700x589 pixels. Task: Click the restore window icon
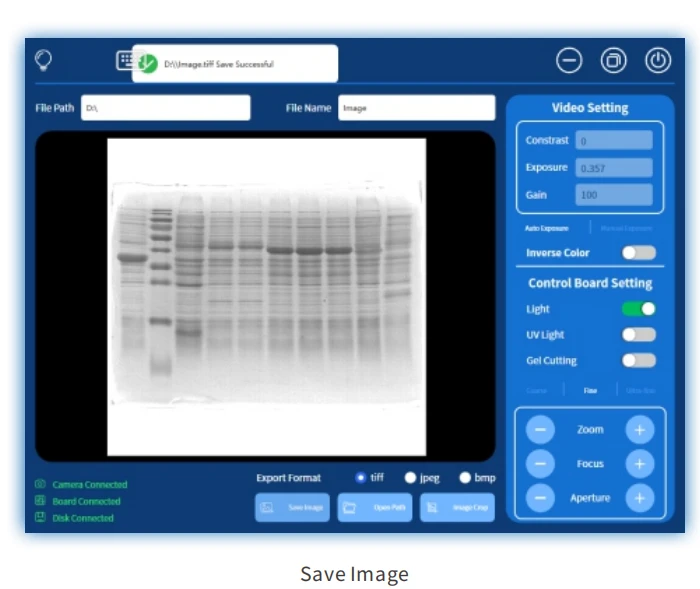[613, 60]
